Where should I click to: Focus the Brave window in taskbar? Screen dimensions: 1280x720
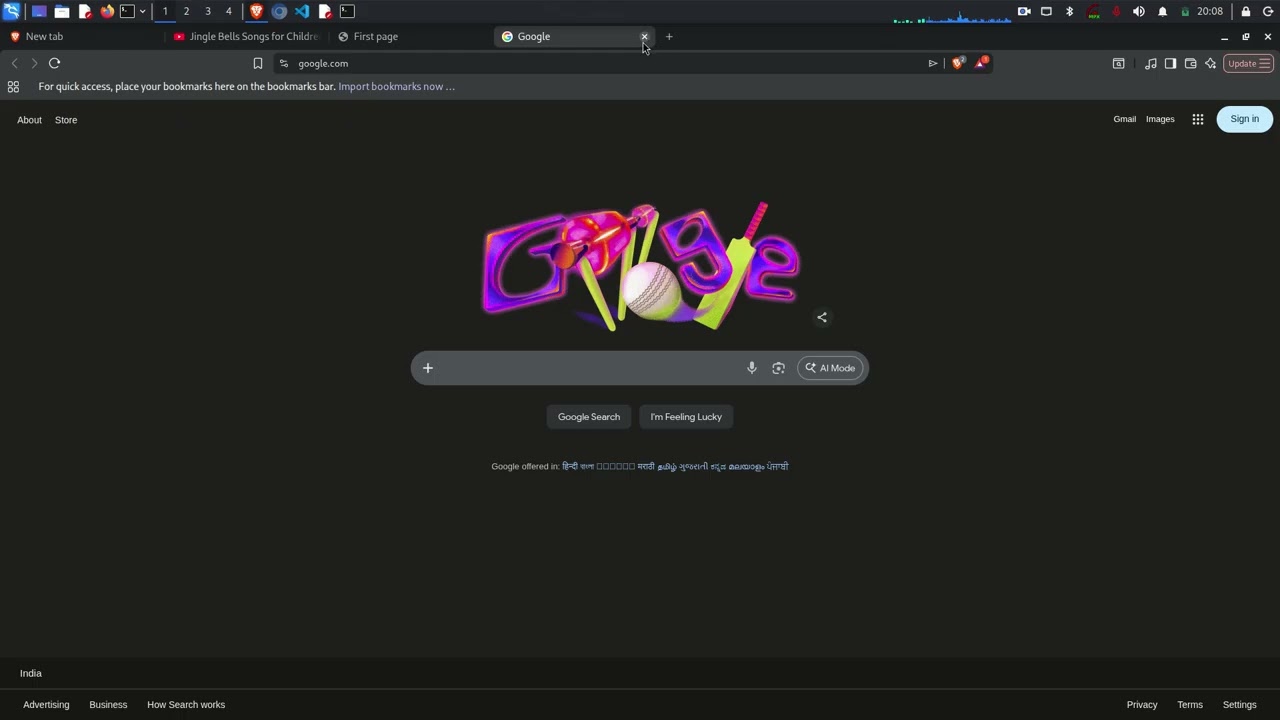click(257, 11)
